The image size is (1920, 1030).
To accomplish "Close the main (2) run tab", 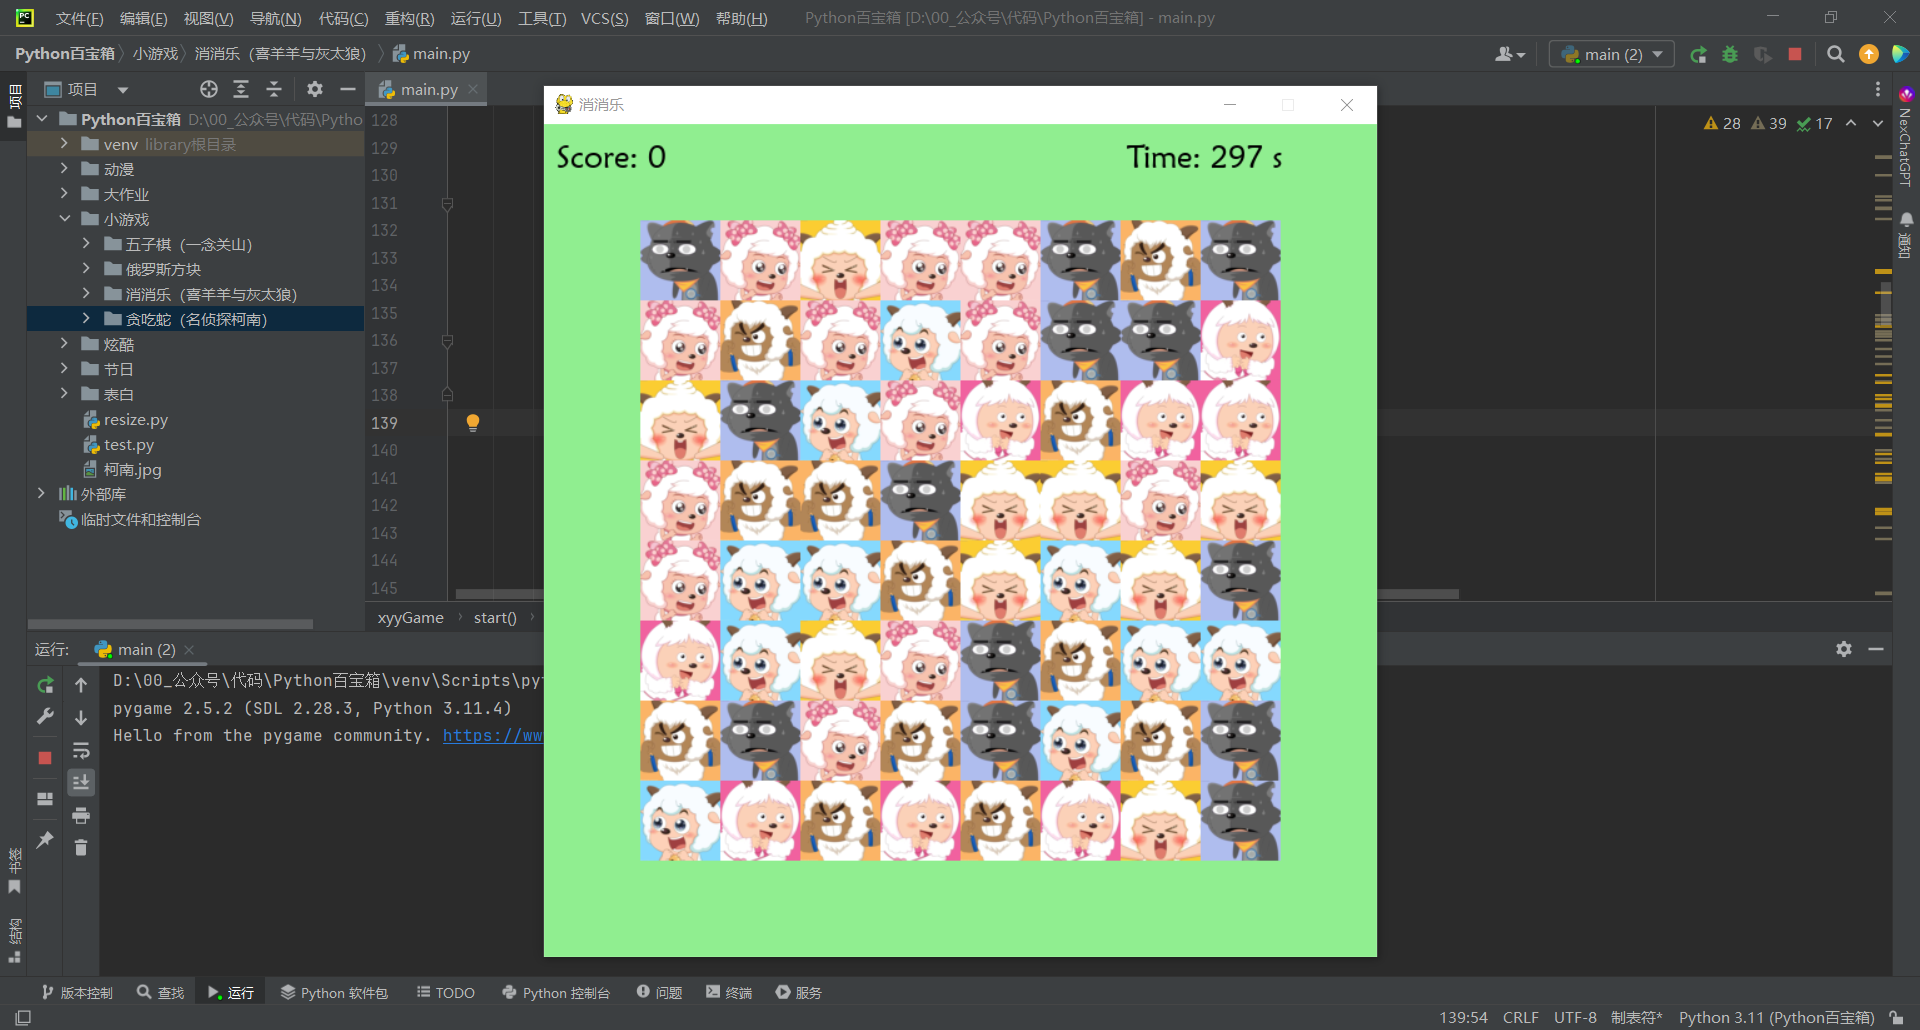I will pyautogui.click(x=189, y=650).
